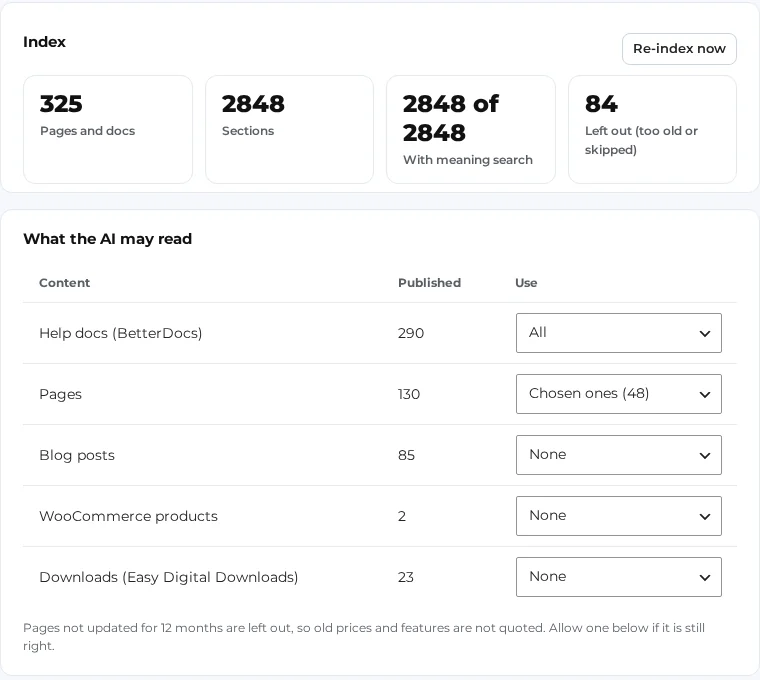Click the Re-index now button

click(679, 49)
